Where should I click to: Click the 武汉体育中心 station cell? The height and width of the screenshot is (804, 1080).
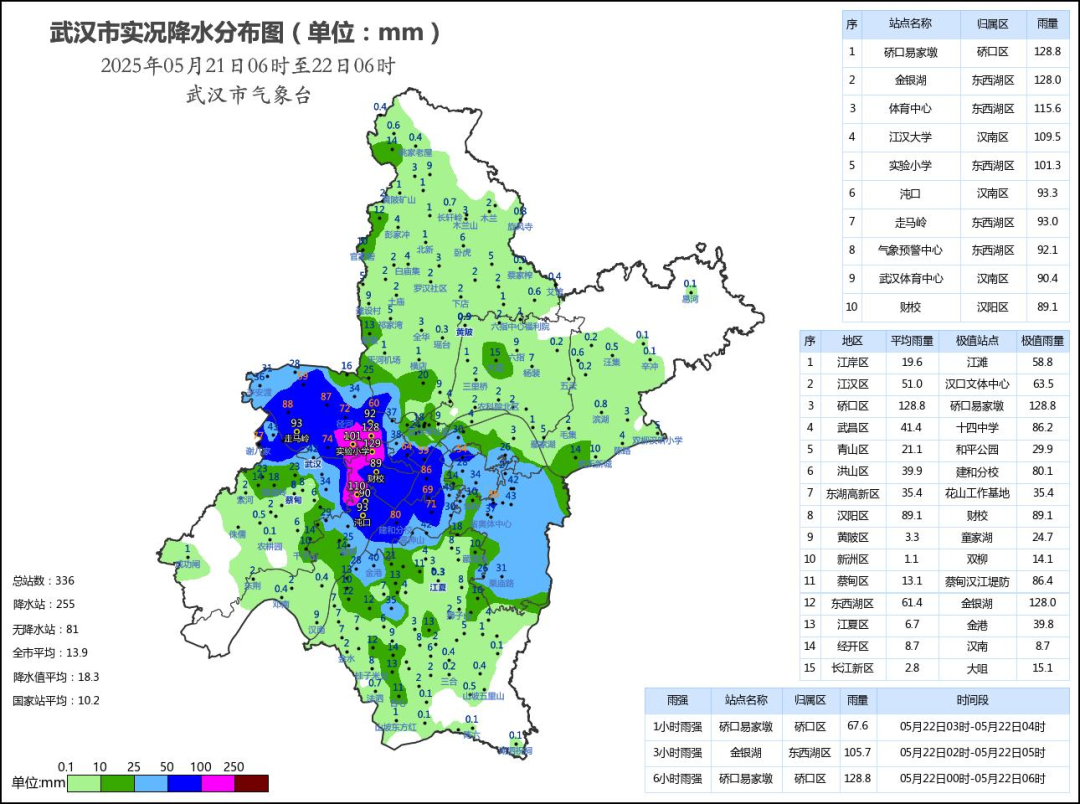[910, 278]
